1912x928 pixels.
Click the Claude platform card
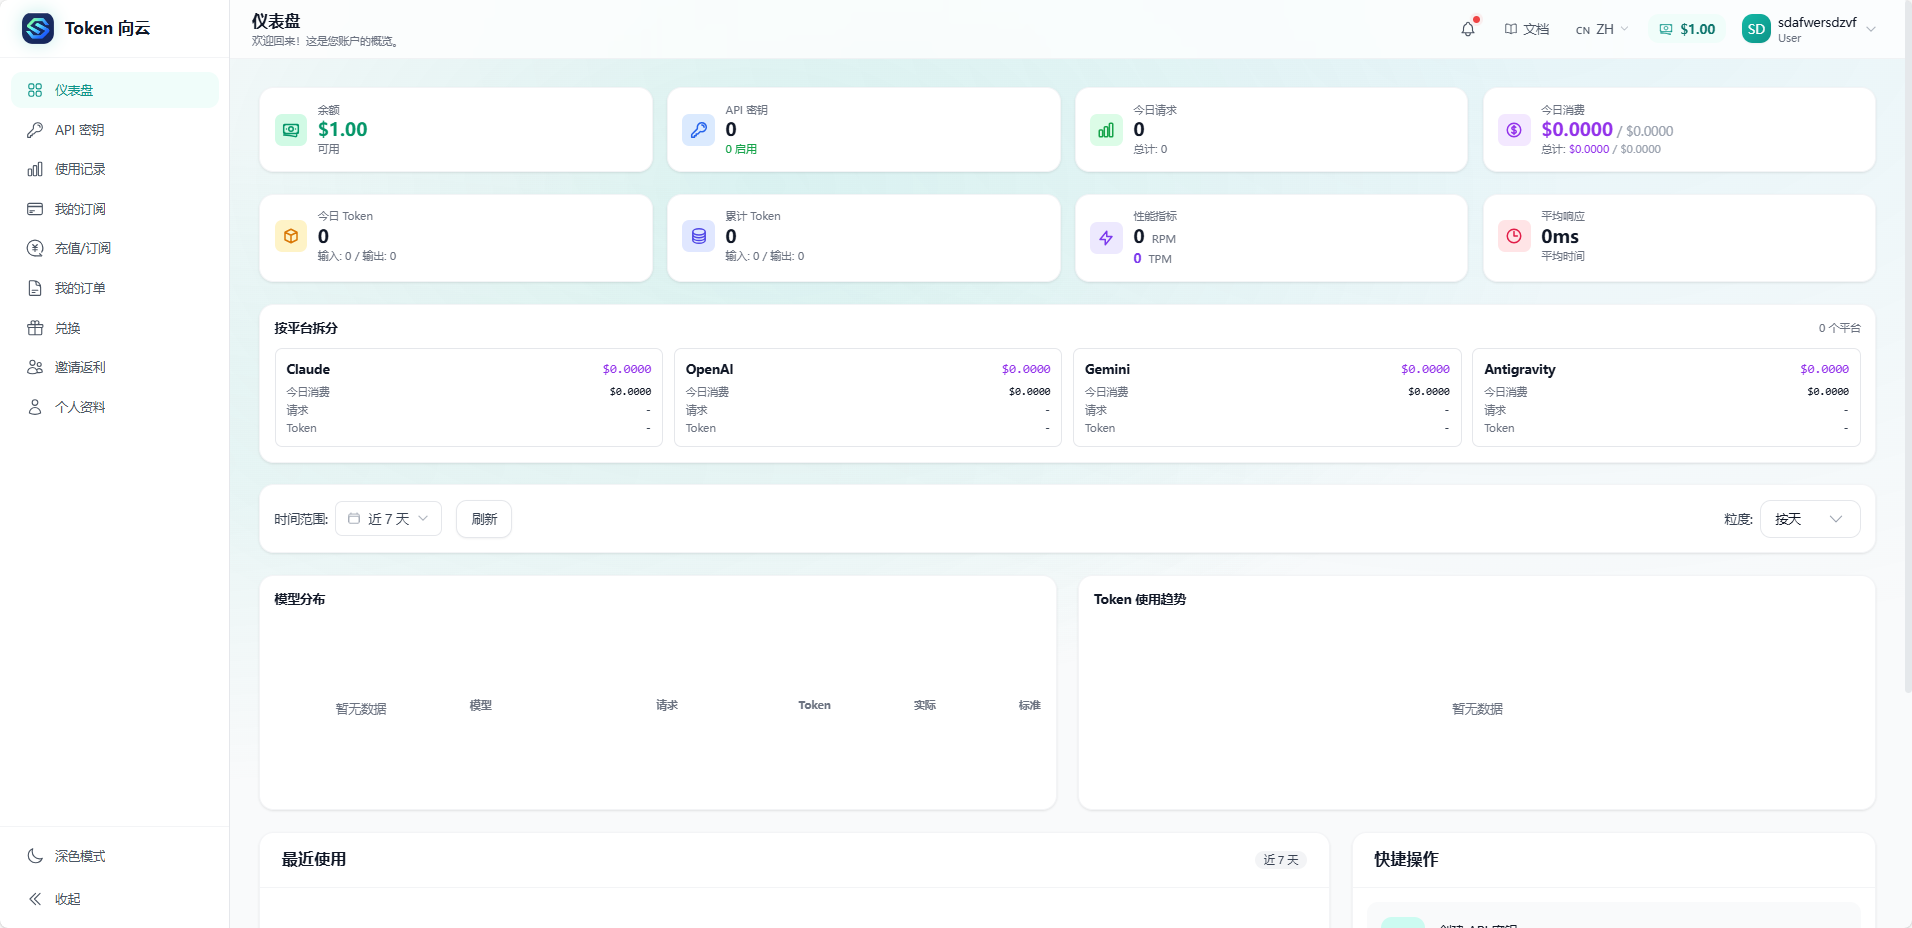click(469, 398)
